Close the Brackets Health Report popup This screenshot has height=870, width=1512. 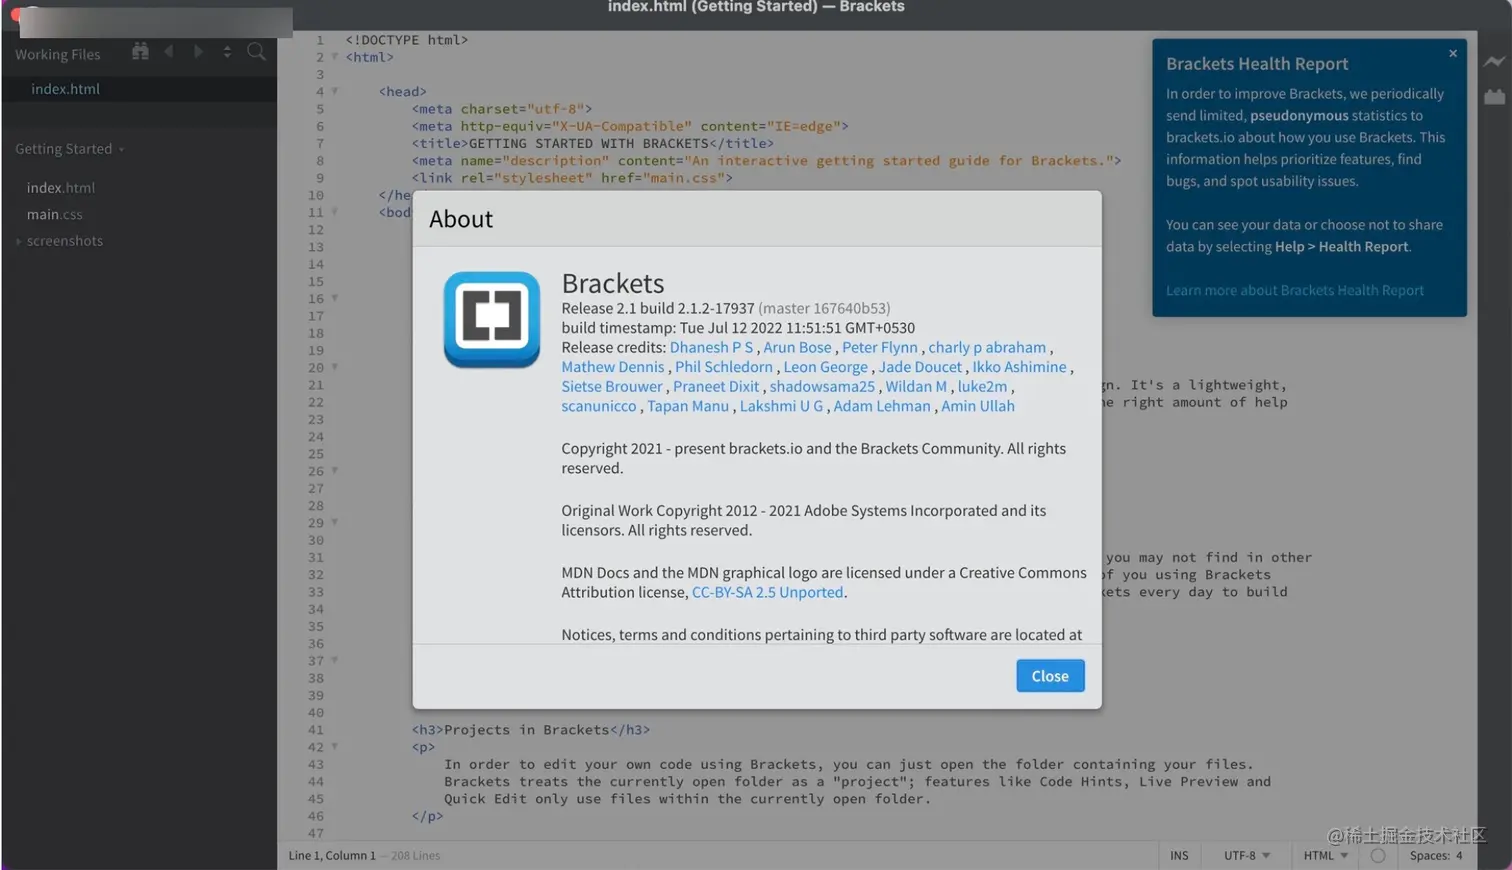1453,53
